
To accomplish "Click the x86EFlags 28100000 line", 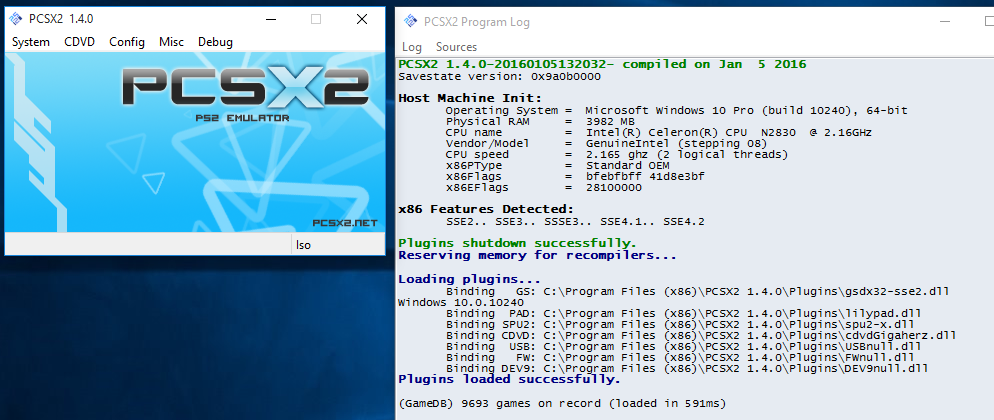I will tap(543, 188).
